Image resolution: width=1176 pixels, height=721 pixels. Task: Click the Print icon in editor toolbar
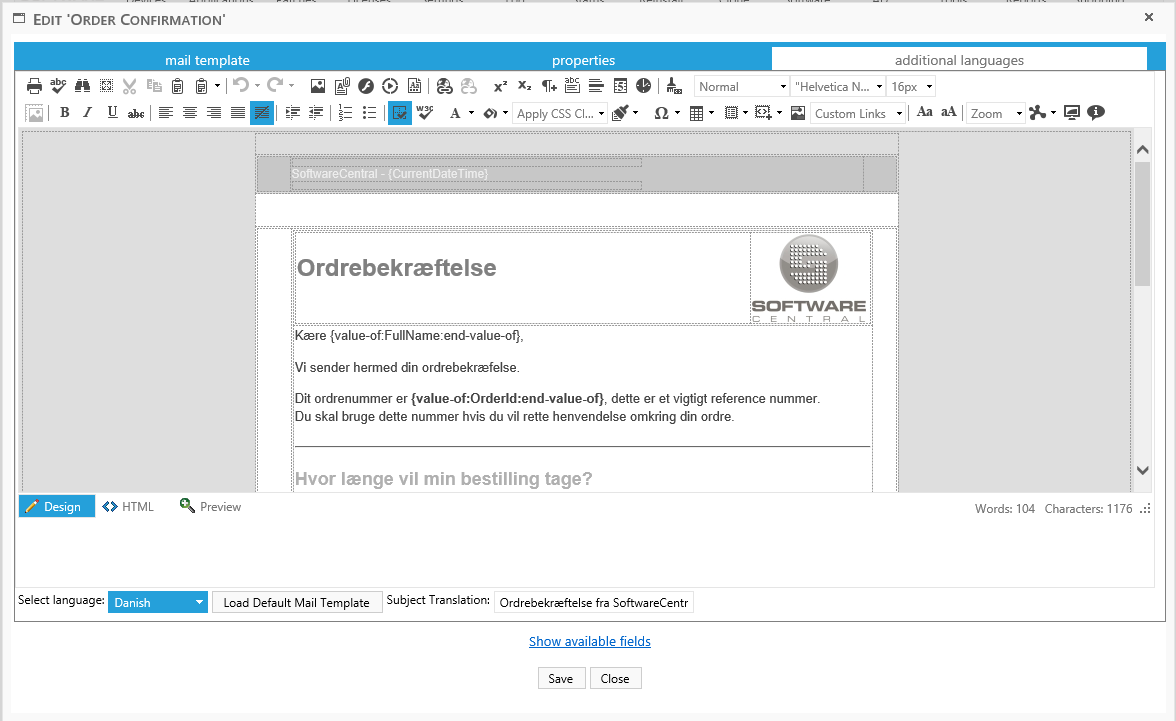click(x=35, y=87)
